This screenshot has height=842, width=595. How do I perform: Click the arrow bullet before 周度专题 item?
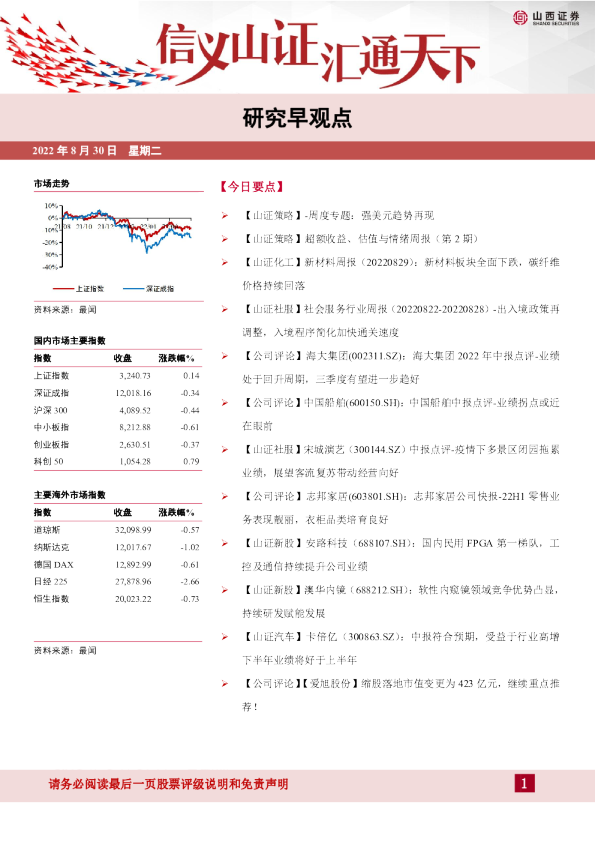pos(224,216)
